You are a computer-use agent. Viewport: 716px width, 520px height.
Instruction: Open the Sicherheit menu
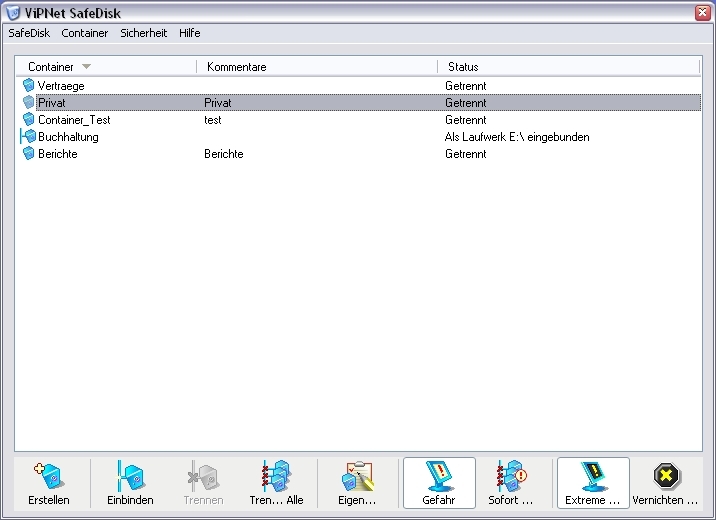click(144, 33)
